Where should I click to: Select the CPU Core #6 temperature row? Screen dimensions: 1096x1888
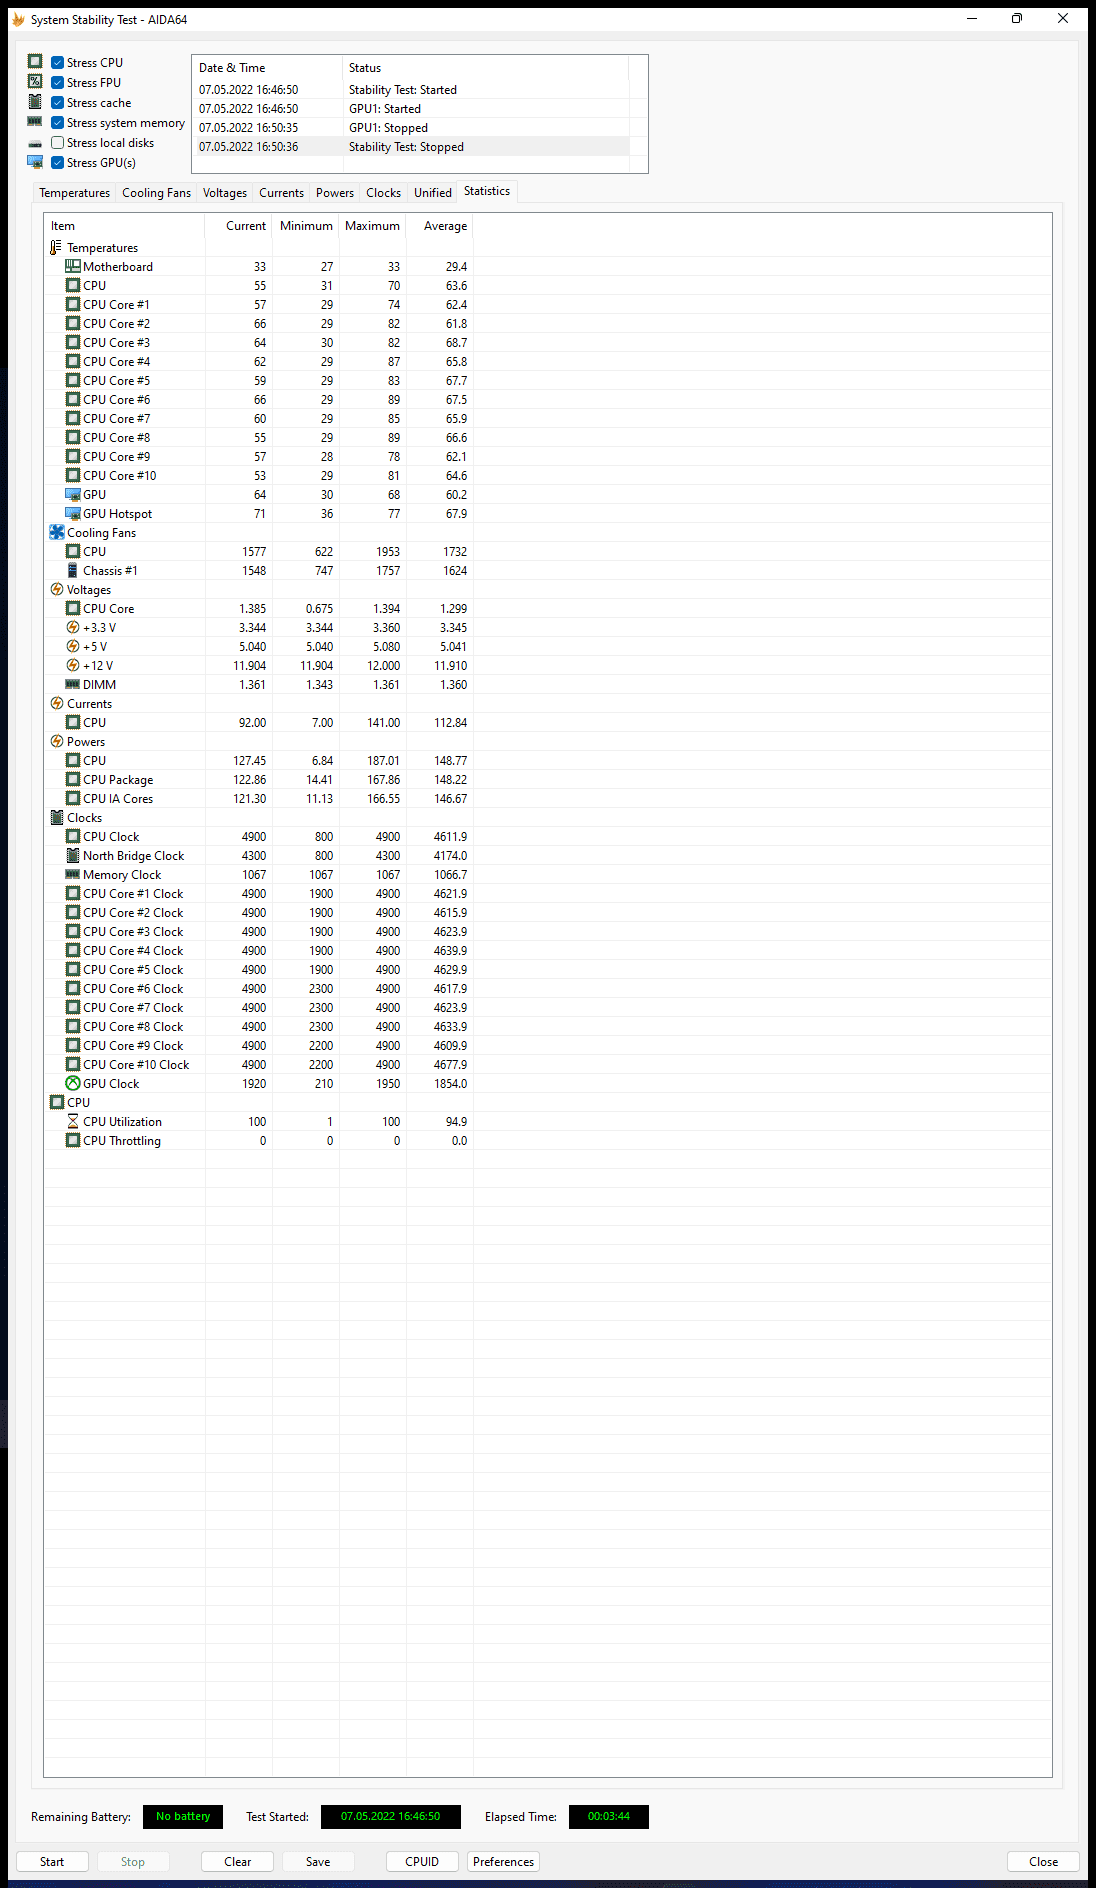coord(259,399)
